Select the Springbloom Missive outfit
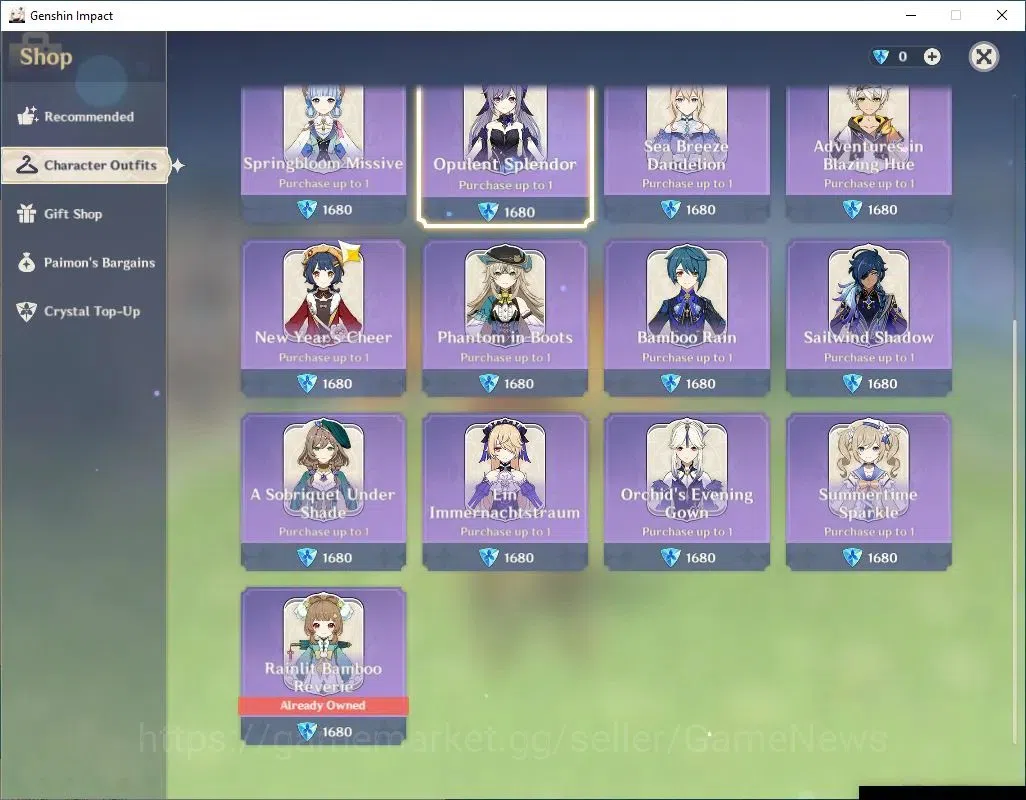 pyautogui.click(x=323, y=154)
